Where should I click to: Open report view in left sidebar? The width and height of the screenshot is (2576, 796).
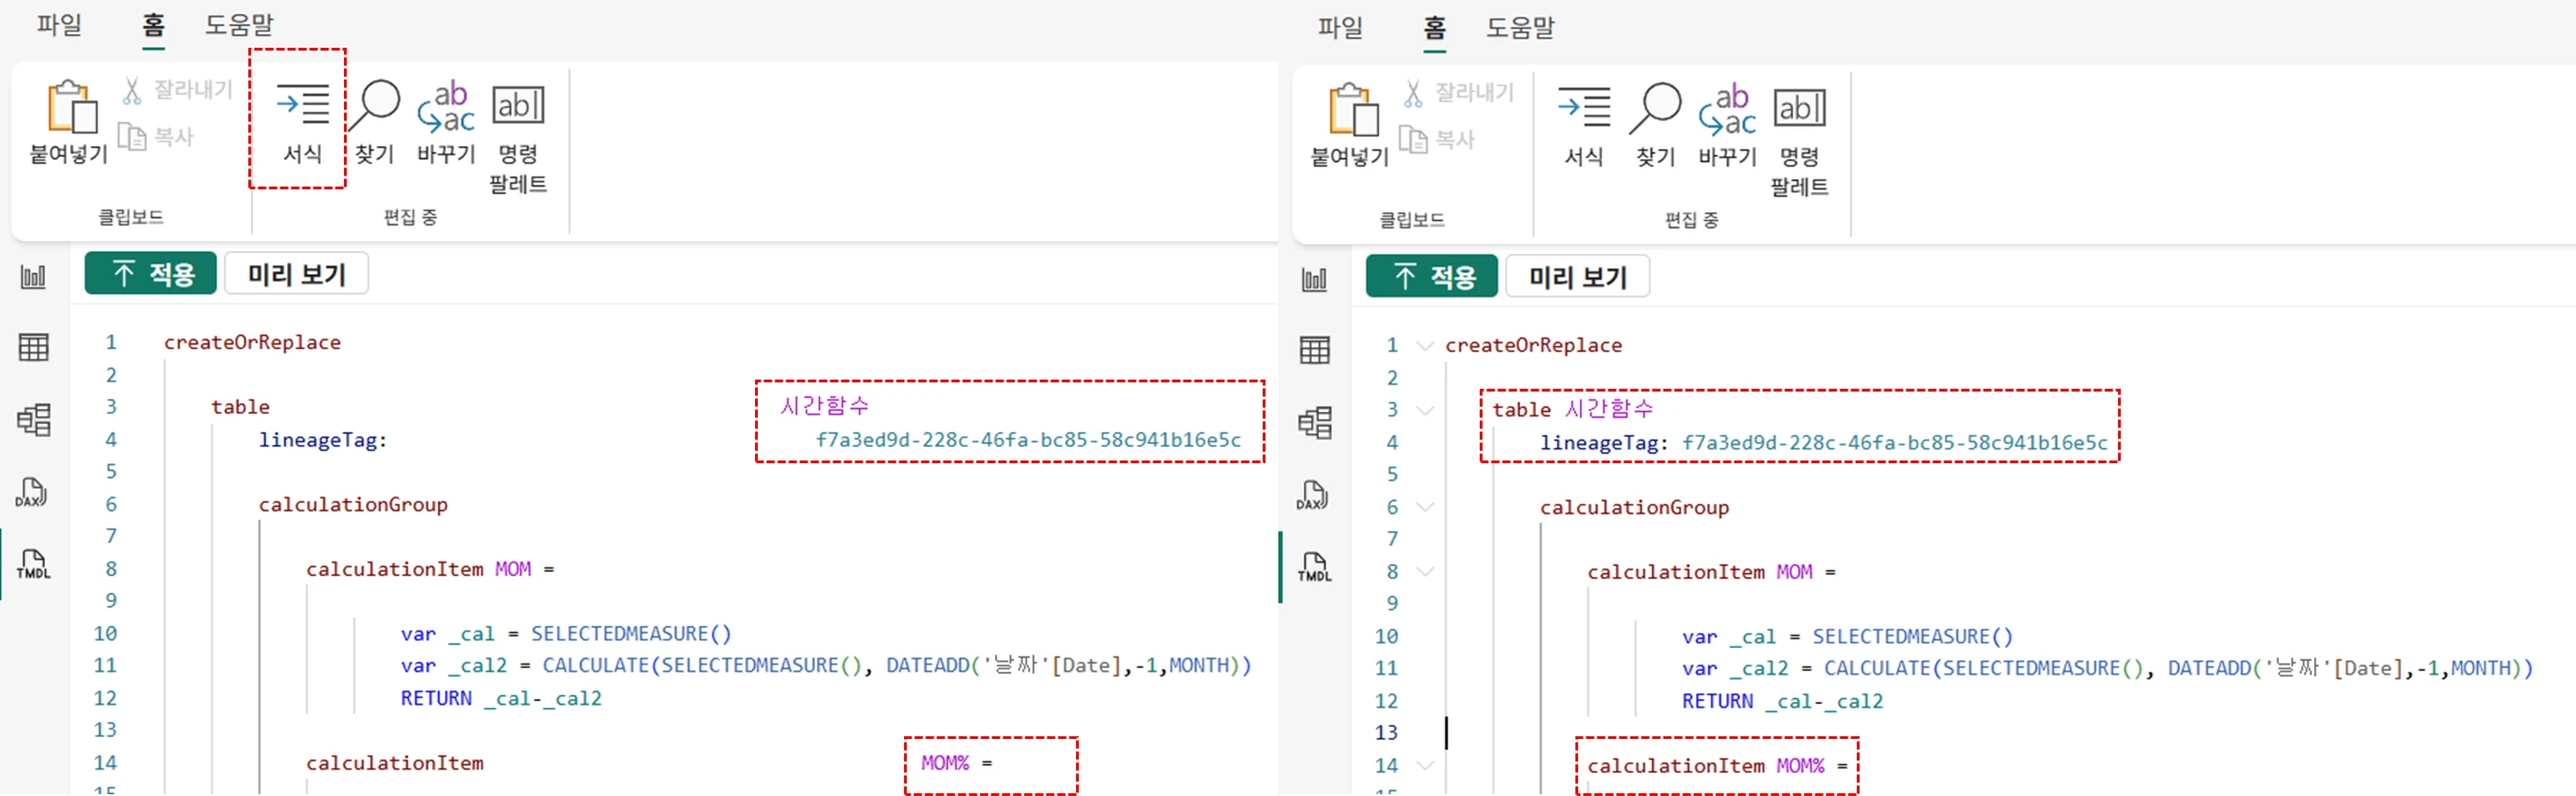coord(33,277)
